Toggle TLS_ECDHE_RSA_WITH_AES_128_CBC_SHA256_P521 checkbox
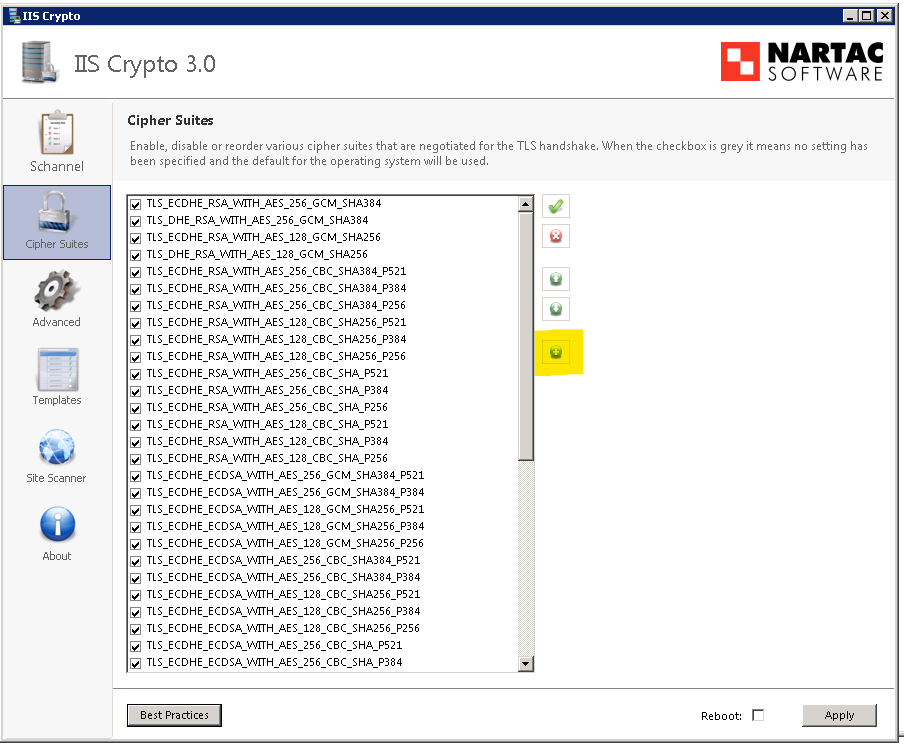The height and width of the screenshot is (747, 904). [135, 323]
